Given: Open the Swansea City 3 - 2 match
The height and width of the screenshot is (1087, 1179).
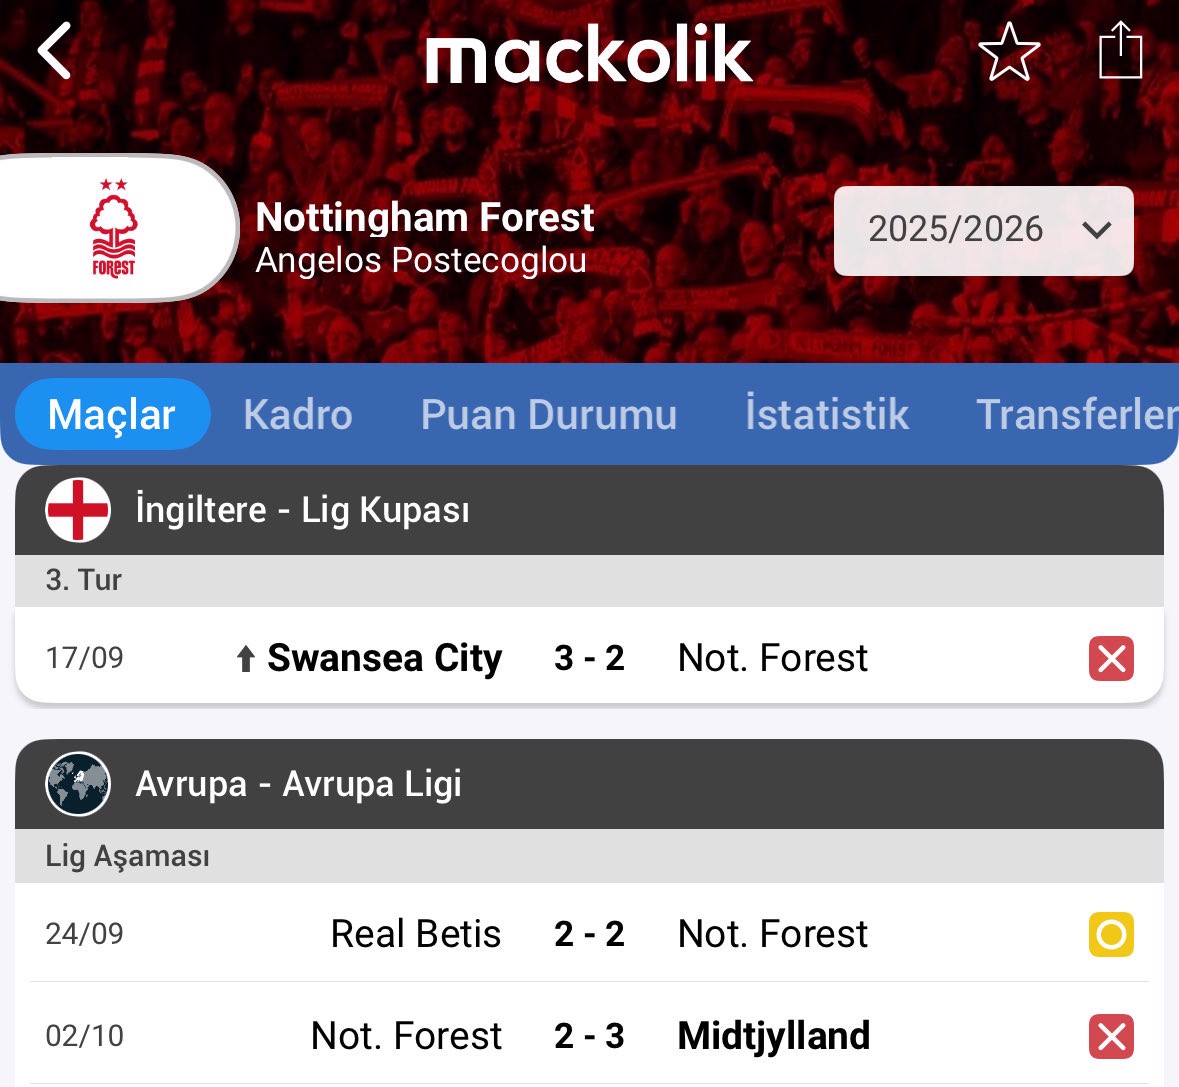Looking at the screenshot, I should coord(588,658).
